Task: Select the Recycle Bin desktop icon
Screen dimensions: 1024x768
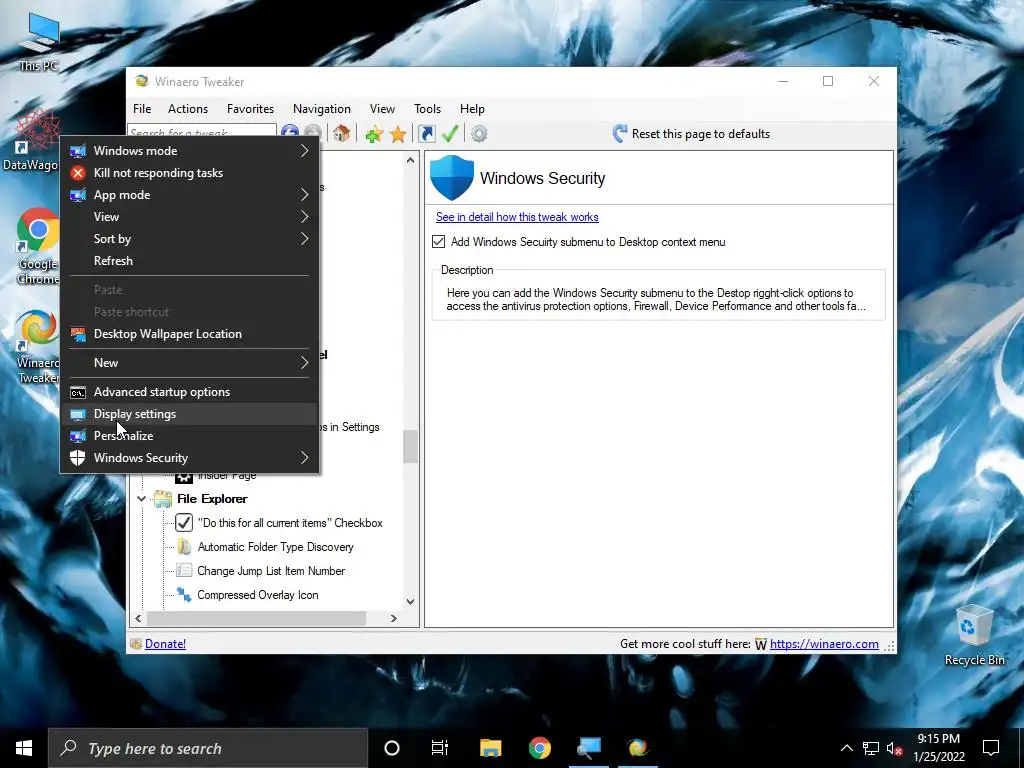Action: [x=974, y=635]
